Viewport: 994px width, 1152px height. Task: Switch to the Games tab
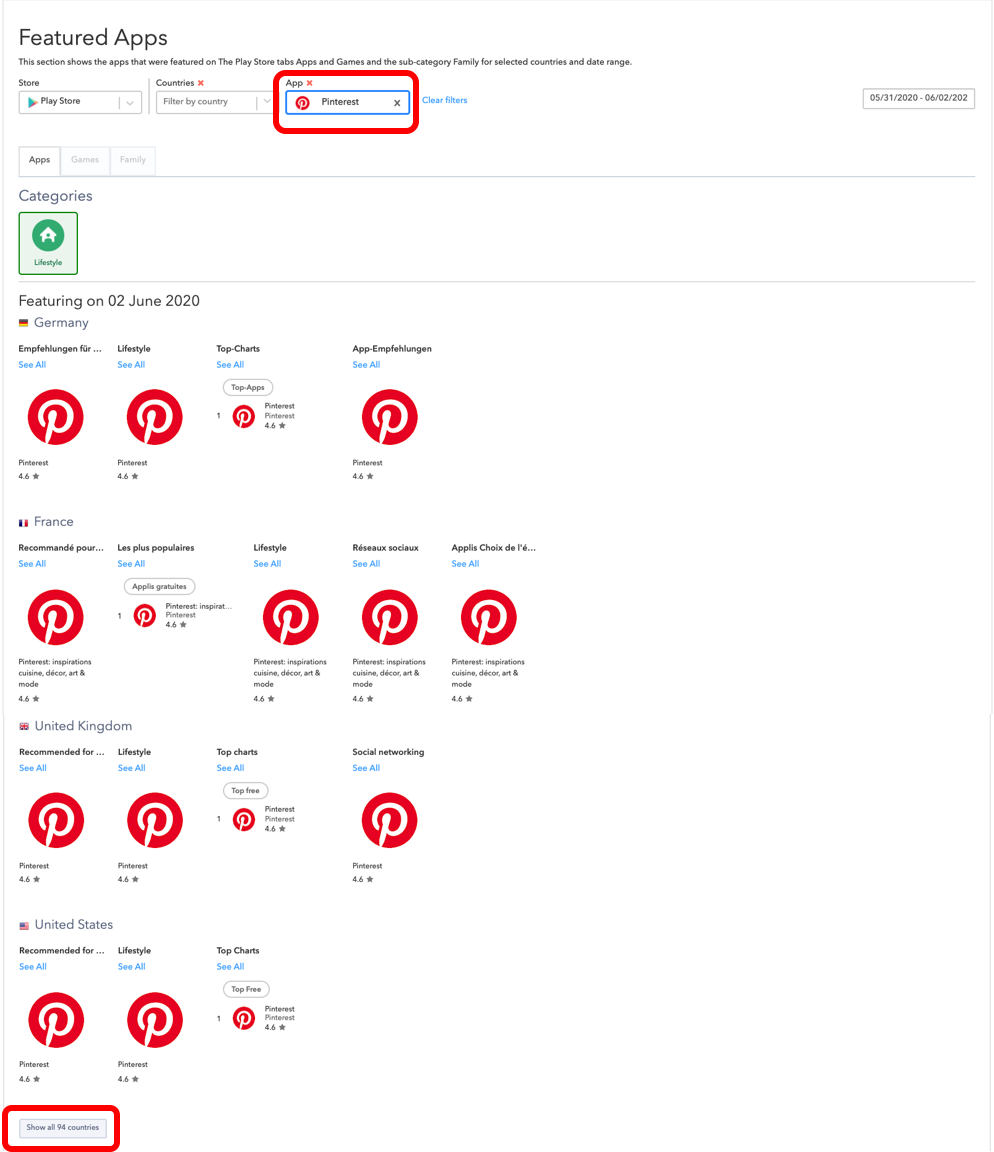(x=84, y=160)
